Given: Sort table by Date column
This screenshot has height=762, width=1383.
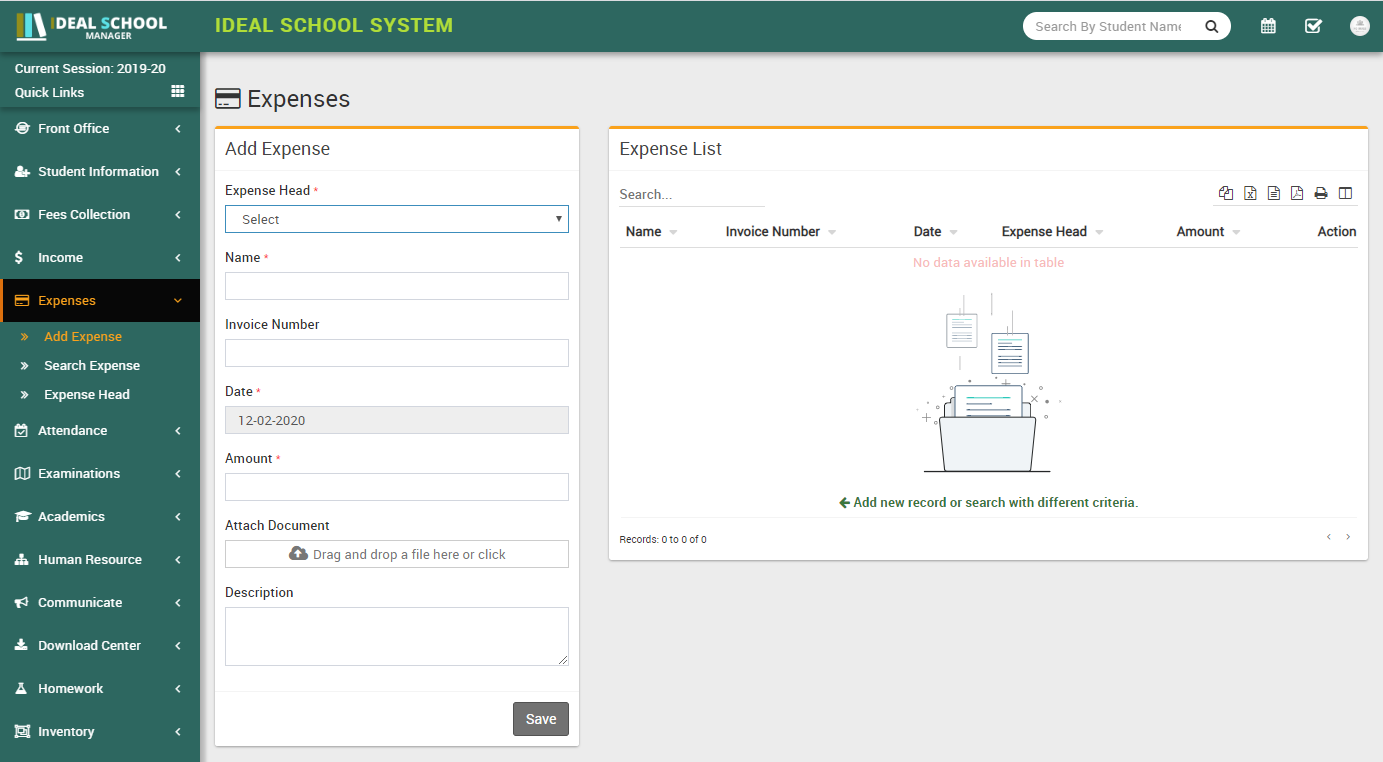Looking at the screenshot, I should coord(936,232).
